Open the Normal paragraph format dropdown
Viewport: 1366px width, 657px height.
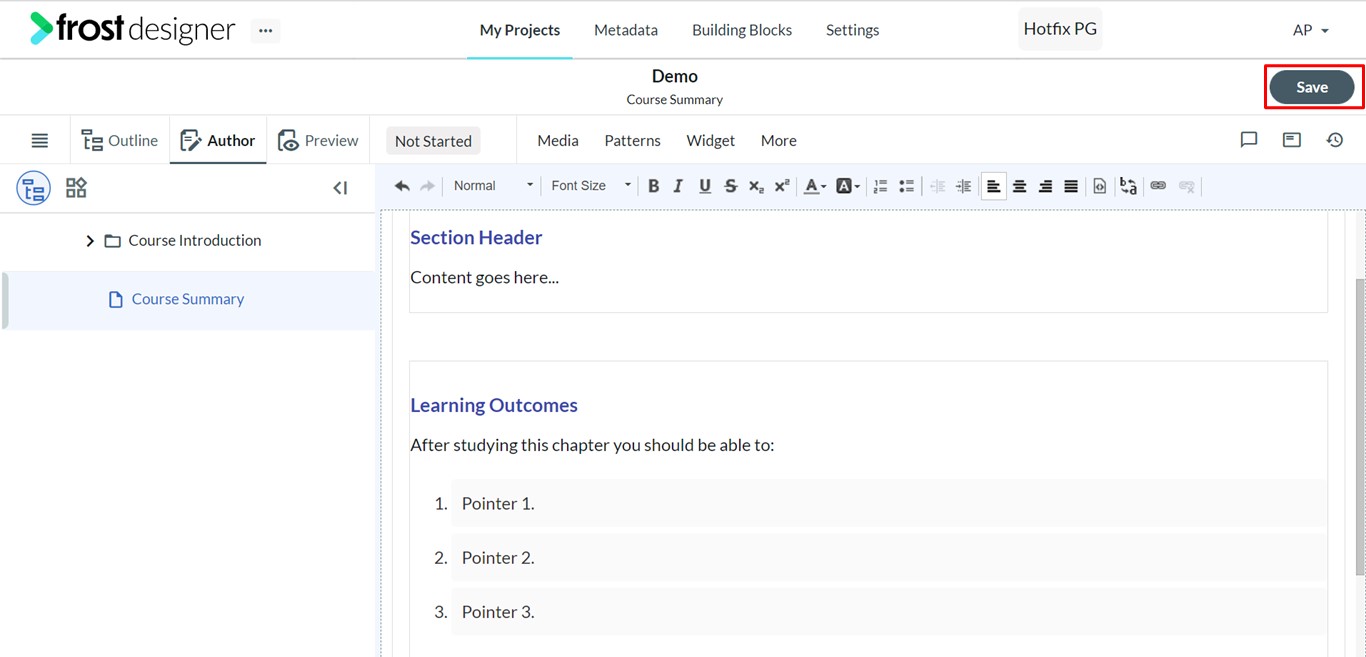click(492, 186)
